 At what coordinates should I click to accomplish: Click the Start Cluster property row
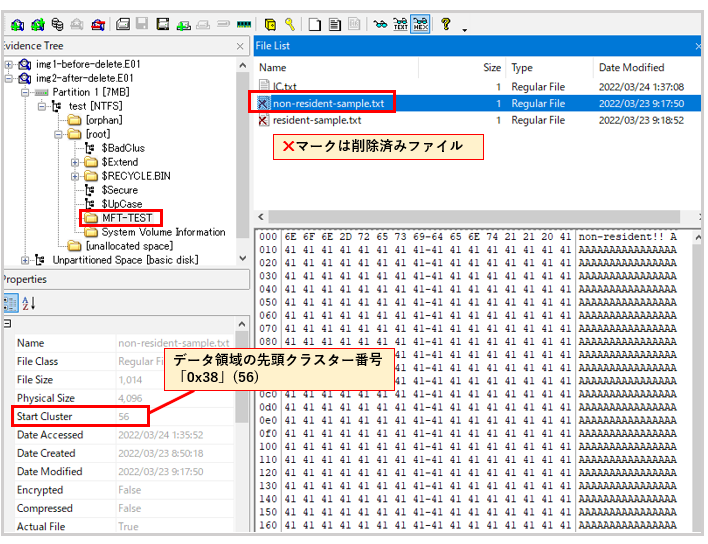coord(124,416)
